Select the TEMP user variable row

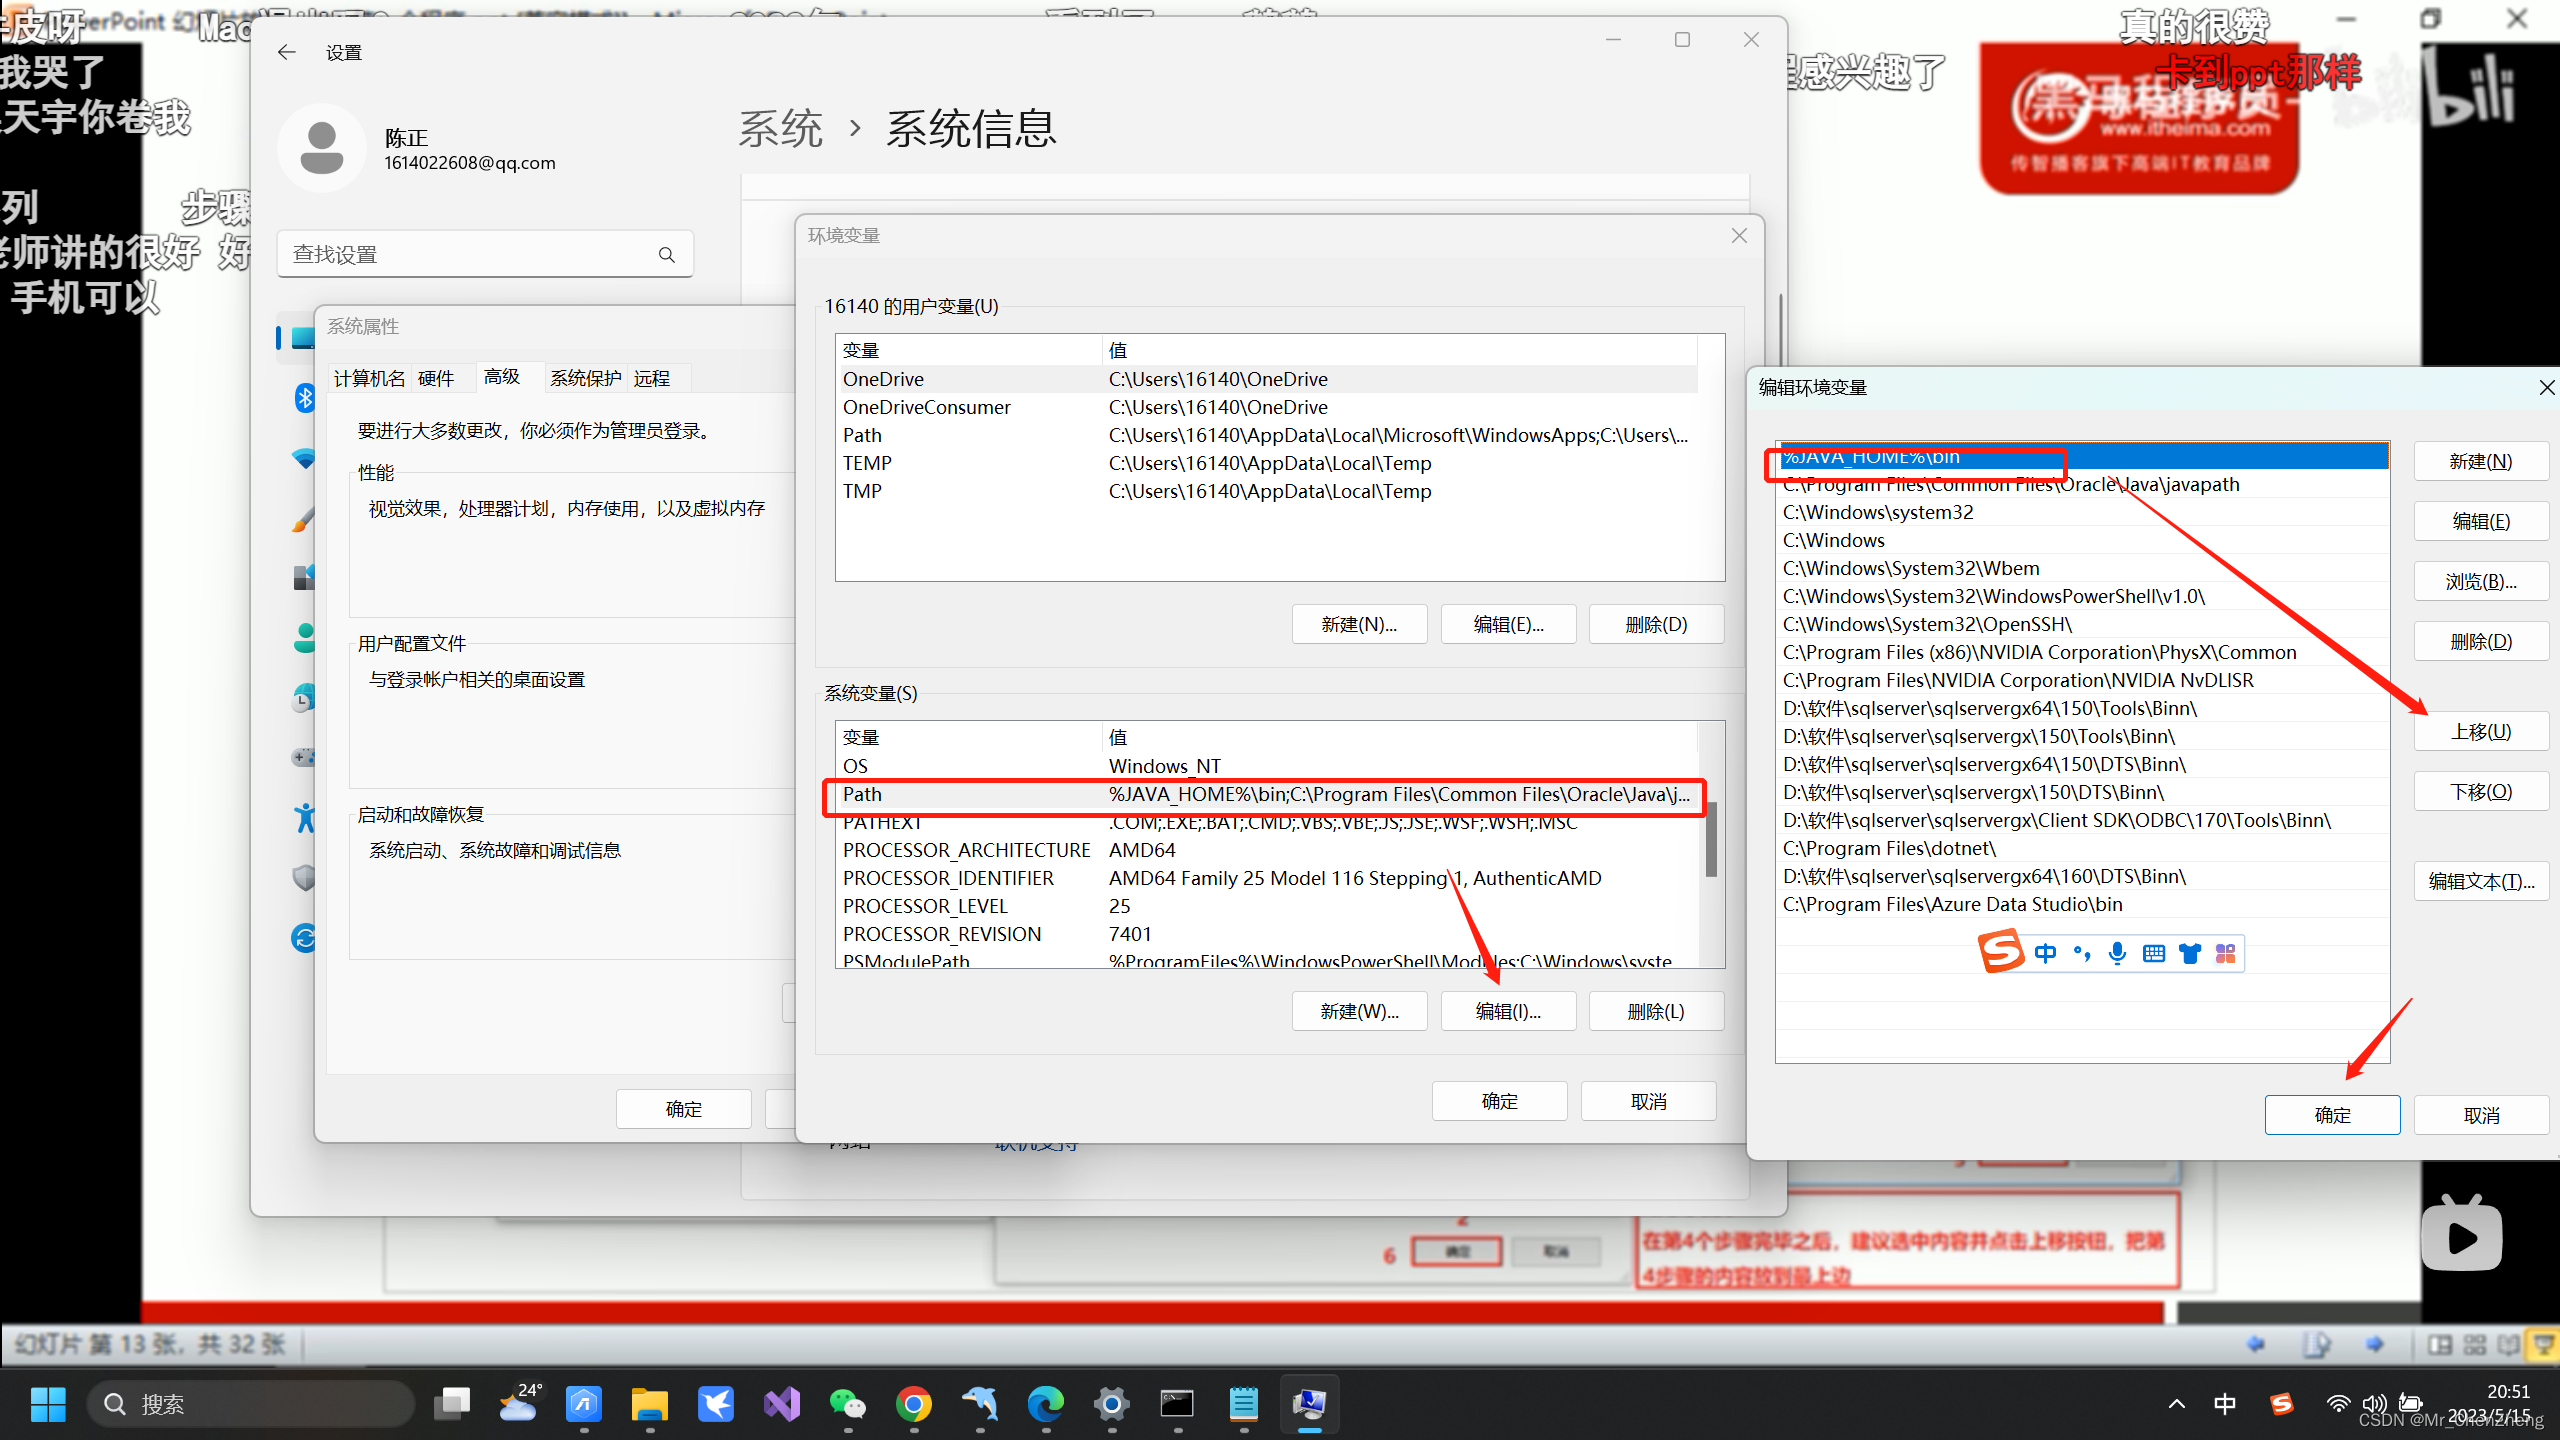point(1267,463)
